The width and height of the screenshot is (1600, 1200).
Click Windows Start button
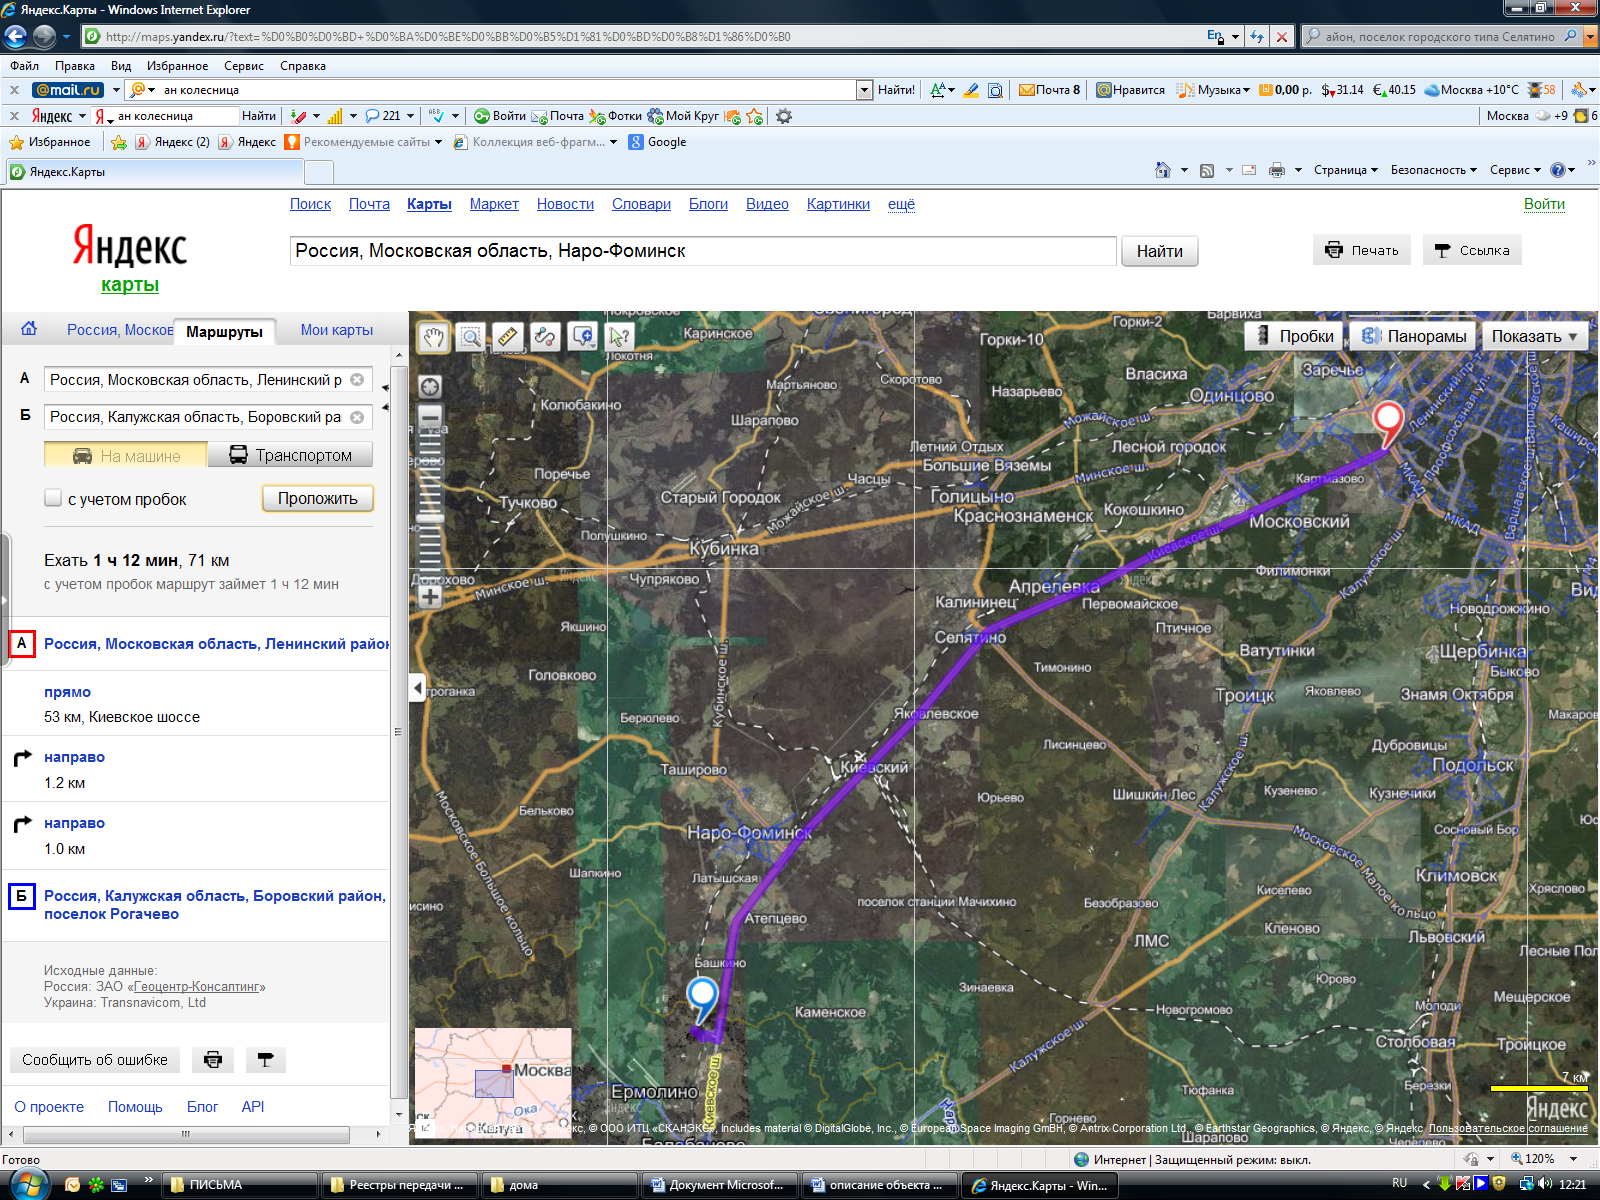[x=27, y=1185]
